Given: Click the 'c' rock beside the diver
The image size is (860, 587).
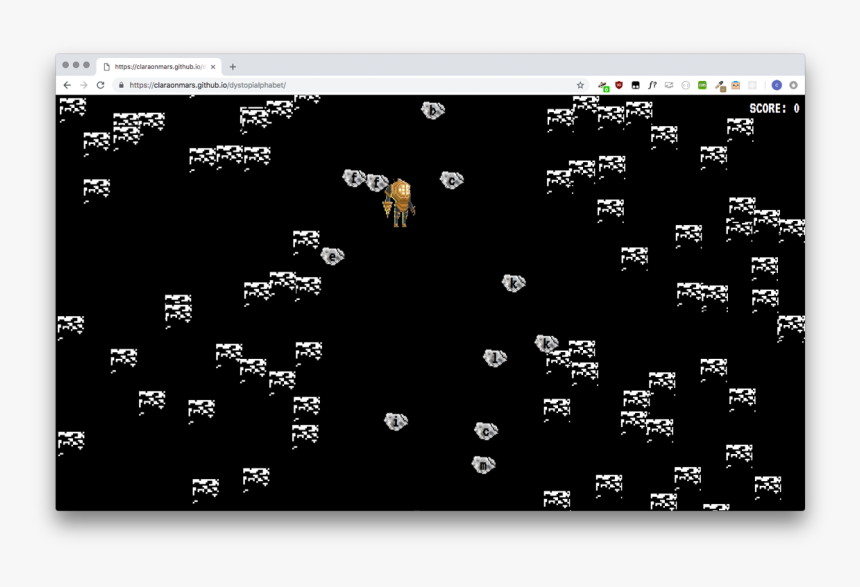Looking at the screenshot, I should (452, 179).
